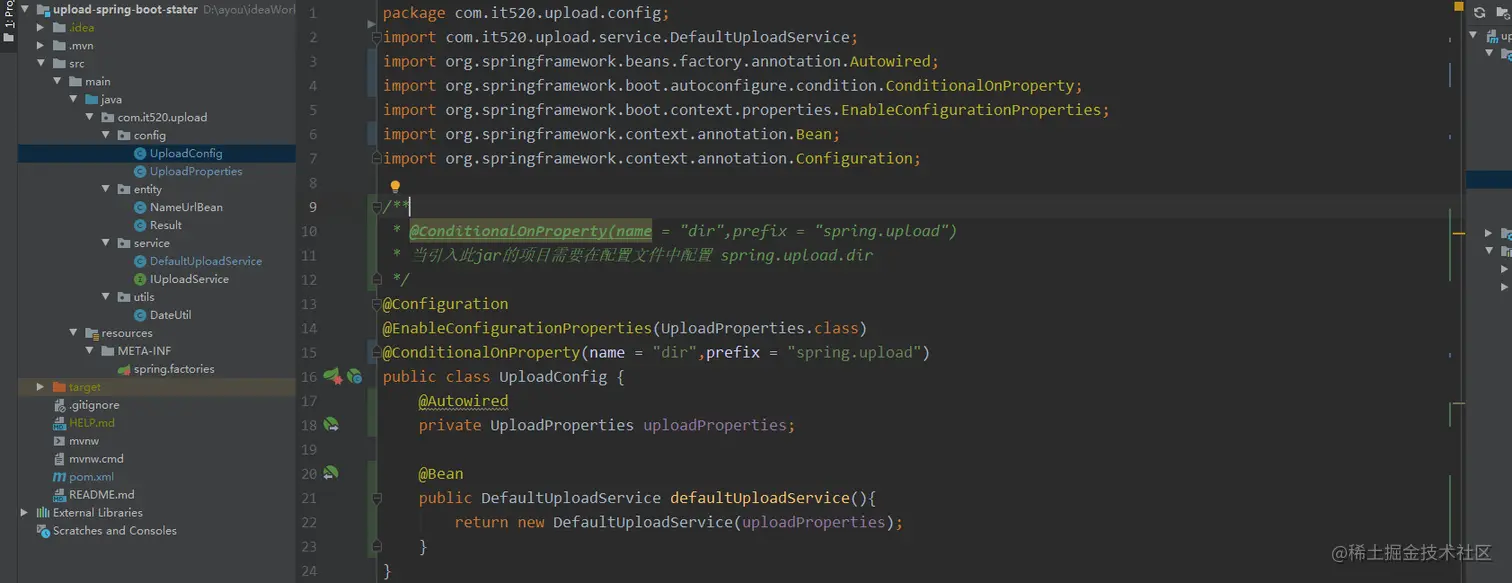Collapse the upload-spring-boot-stater project root
This screenshot has height=583, width=1512.
click(x=25, y=10)
